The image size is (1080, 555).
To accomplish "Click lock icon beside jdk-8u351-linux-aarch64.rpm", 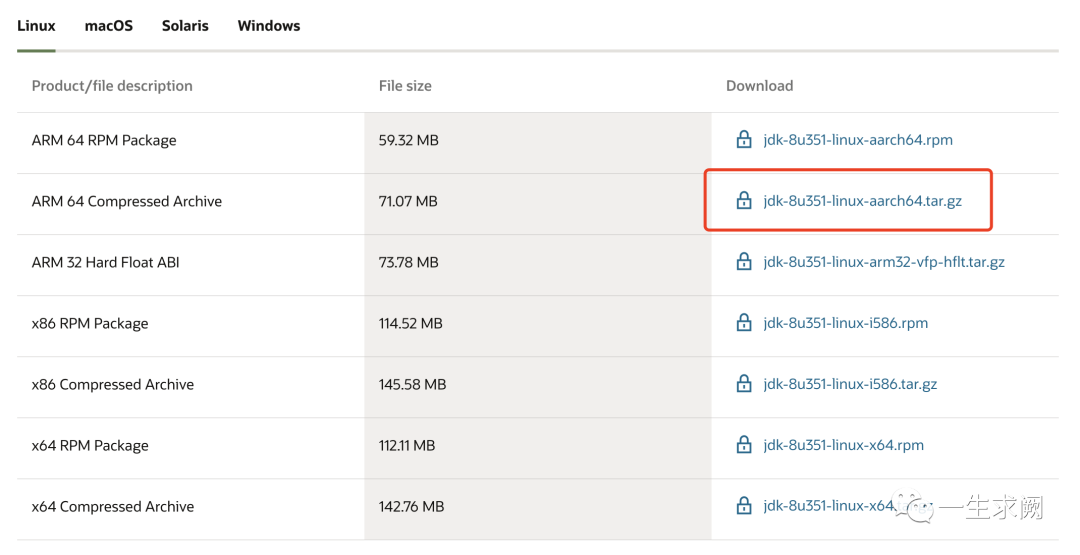I will (x=744, y=140).
